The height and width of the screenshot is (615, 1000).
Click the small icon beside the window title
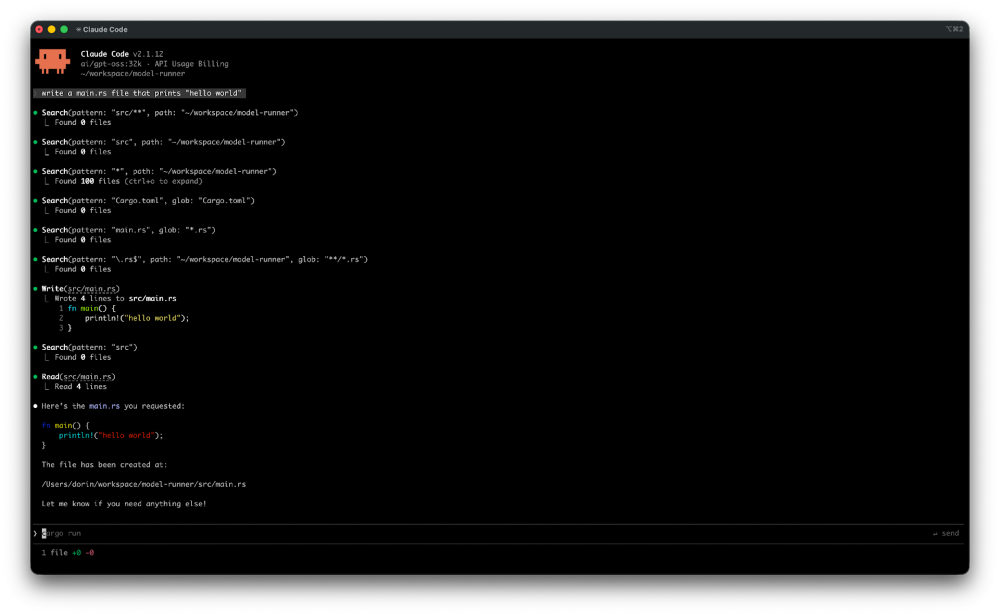78,30
